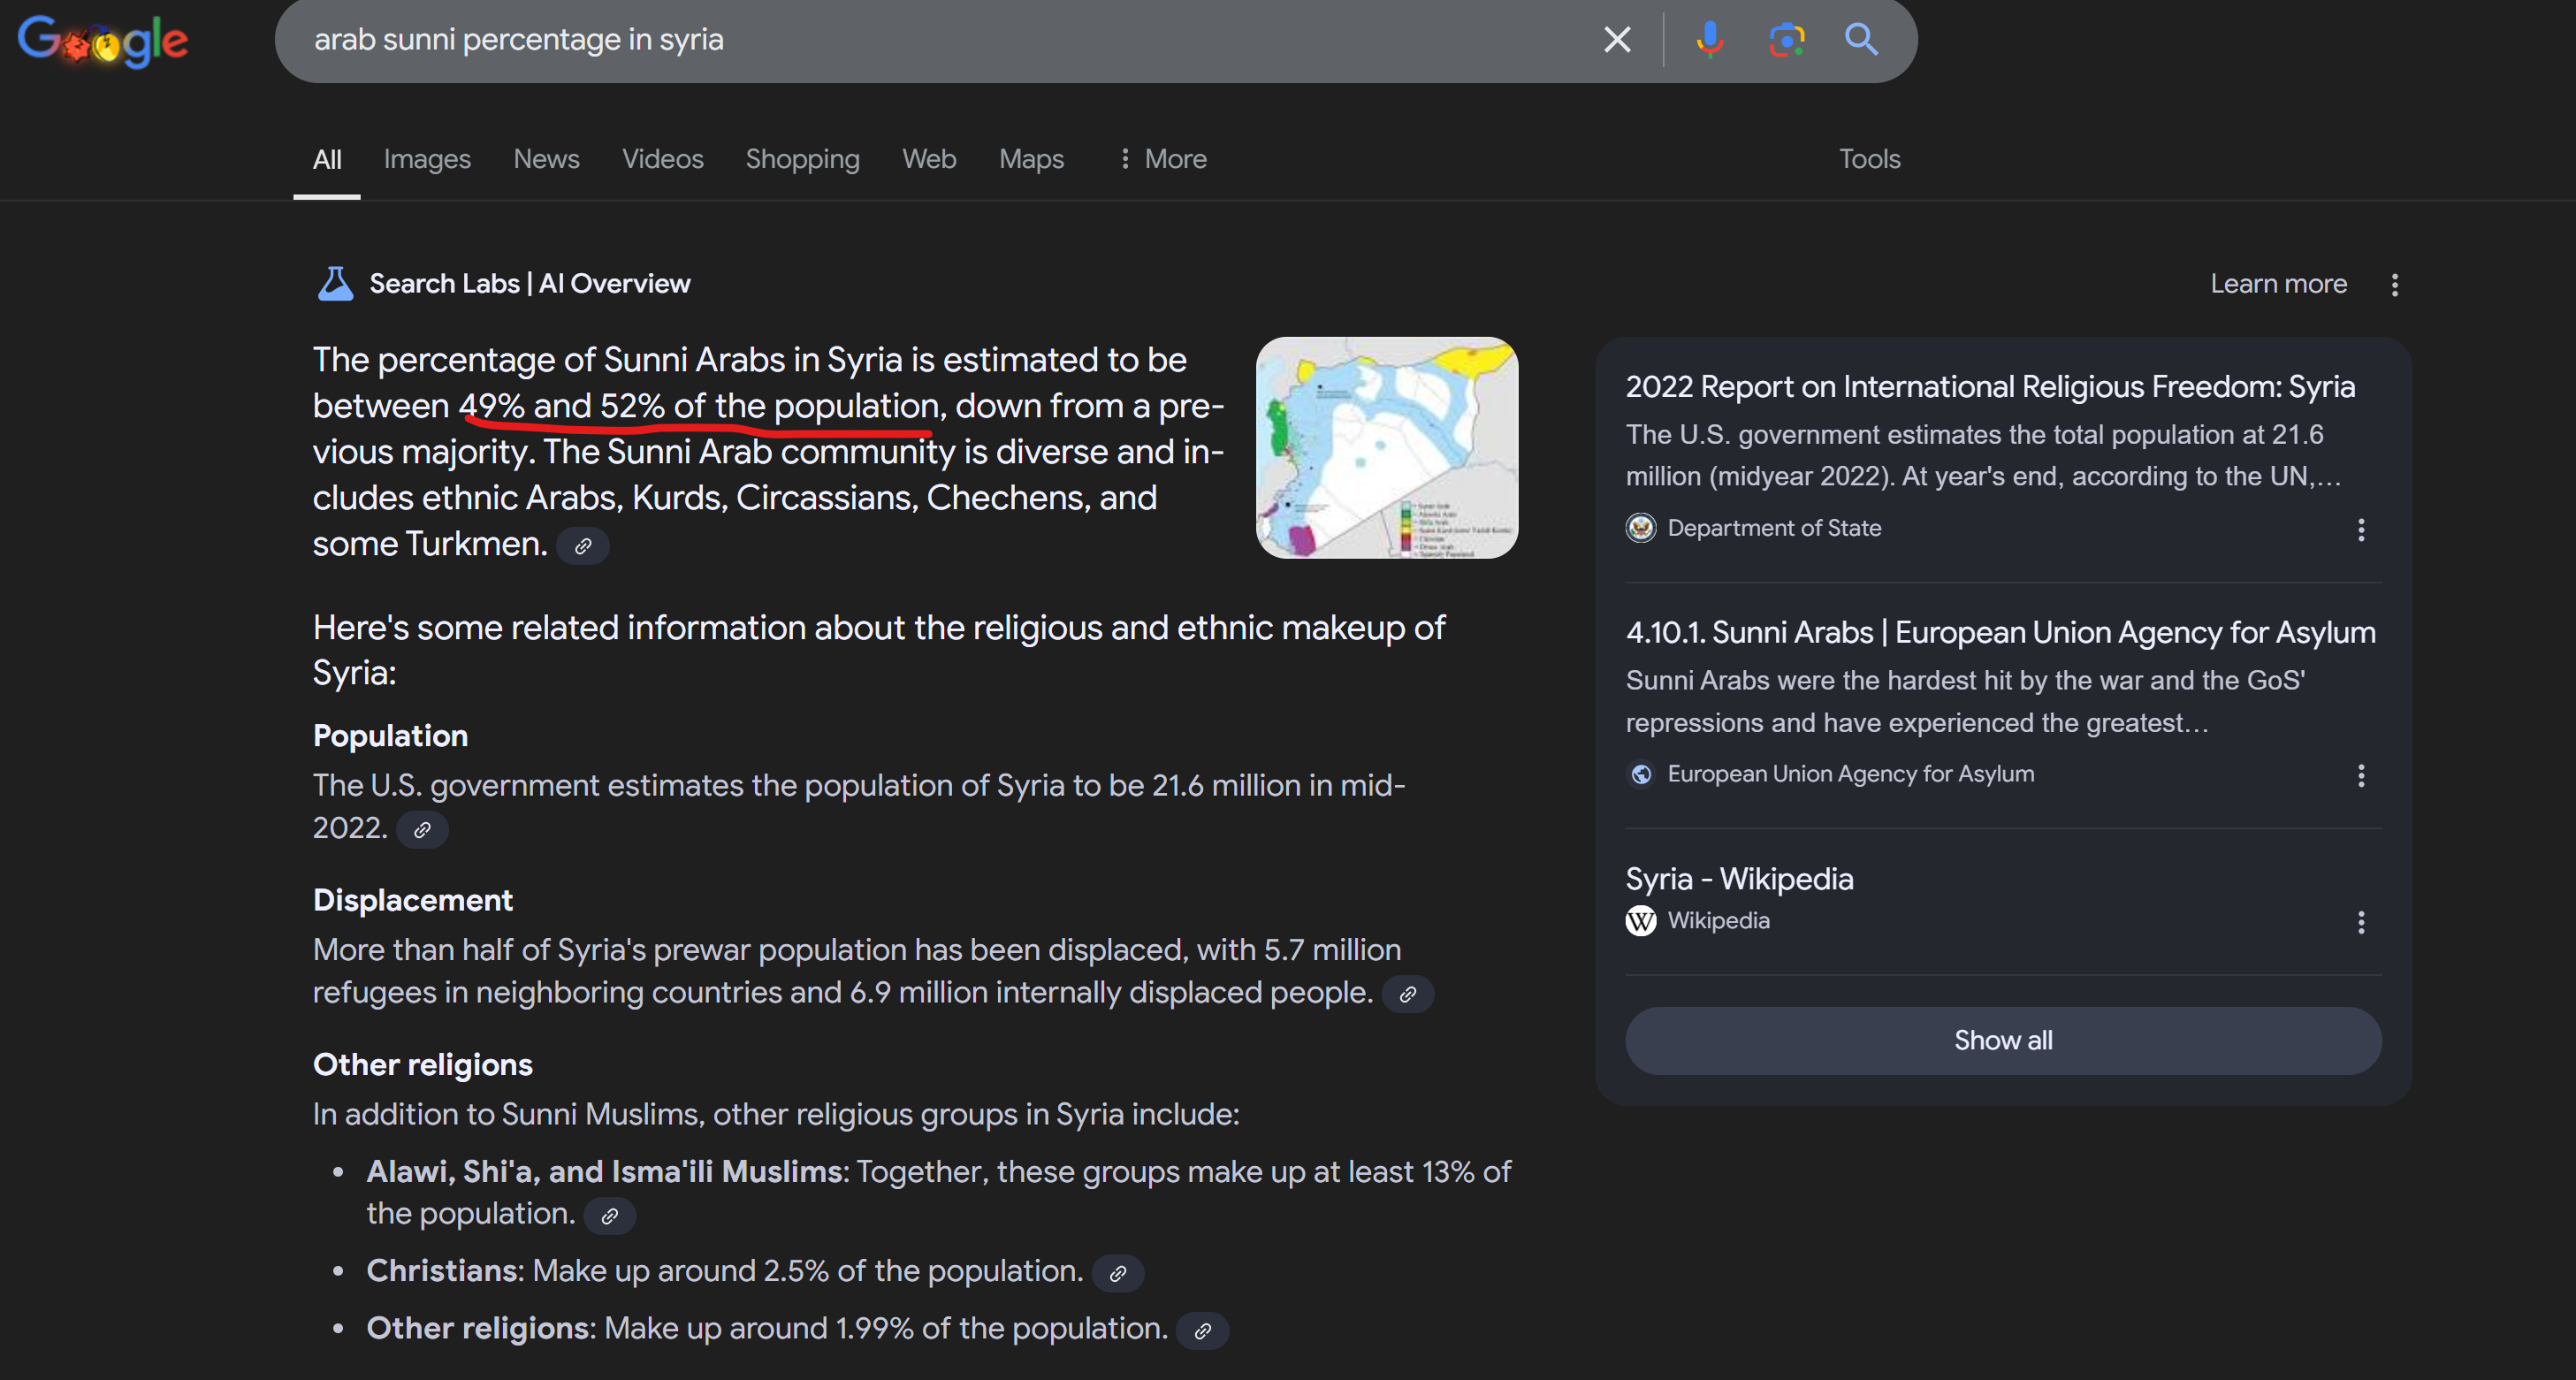Open the Syria ethnic map thumbnail
2576x1380 pixels.
pos(1386,448)
